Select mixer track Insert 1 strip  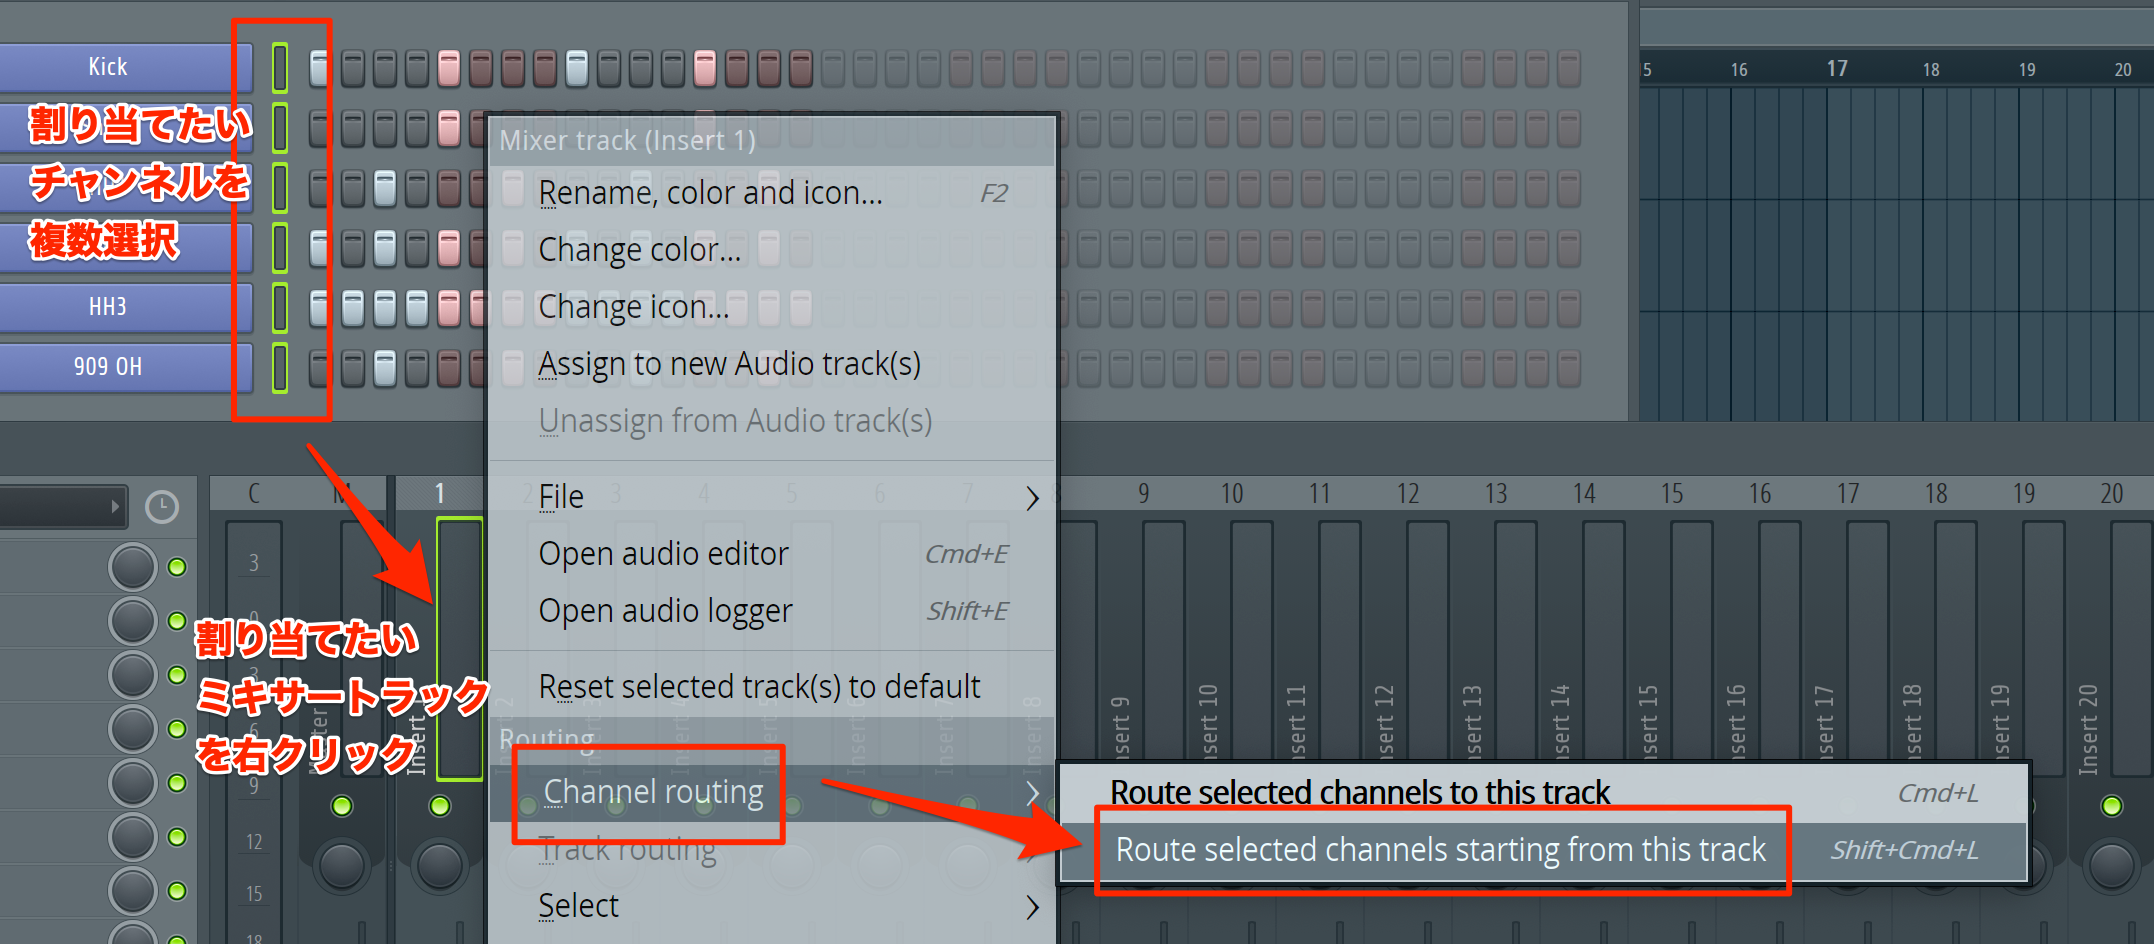pyautogui.click(x=459, y=648)
